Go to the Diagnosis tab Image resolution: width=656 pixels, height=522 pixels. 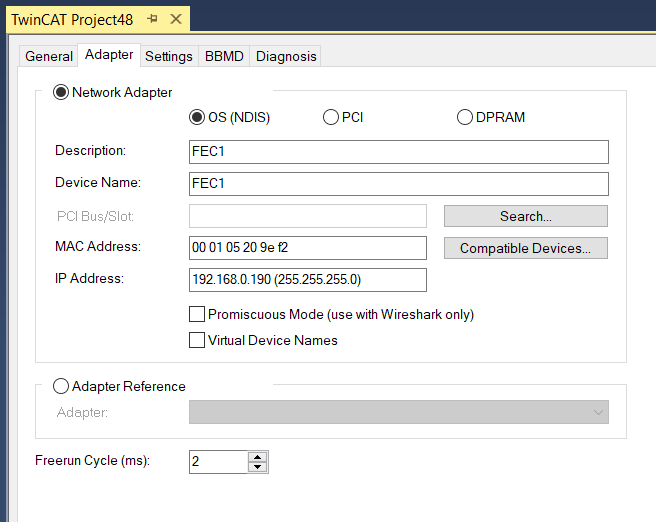tap(286, 56)
